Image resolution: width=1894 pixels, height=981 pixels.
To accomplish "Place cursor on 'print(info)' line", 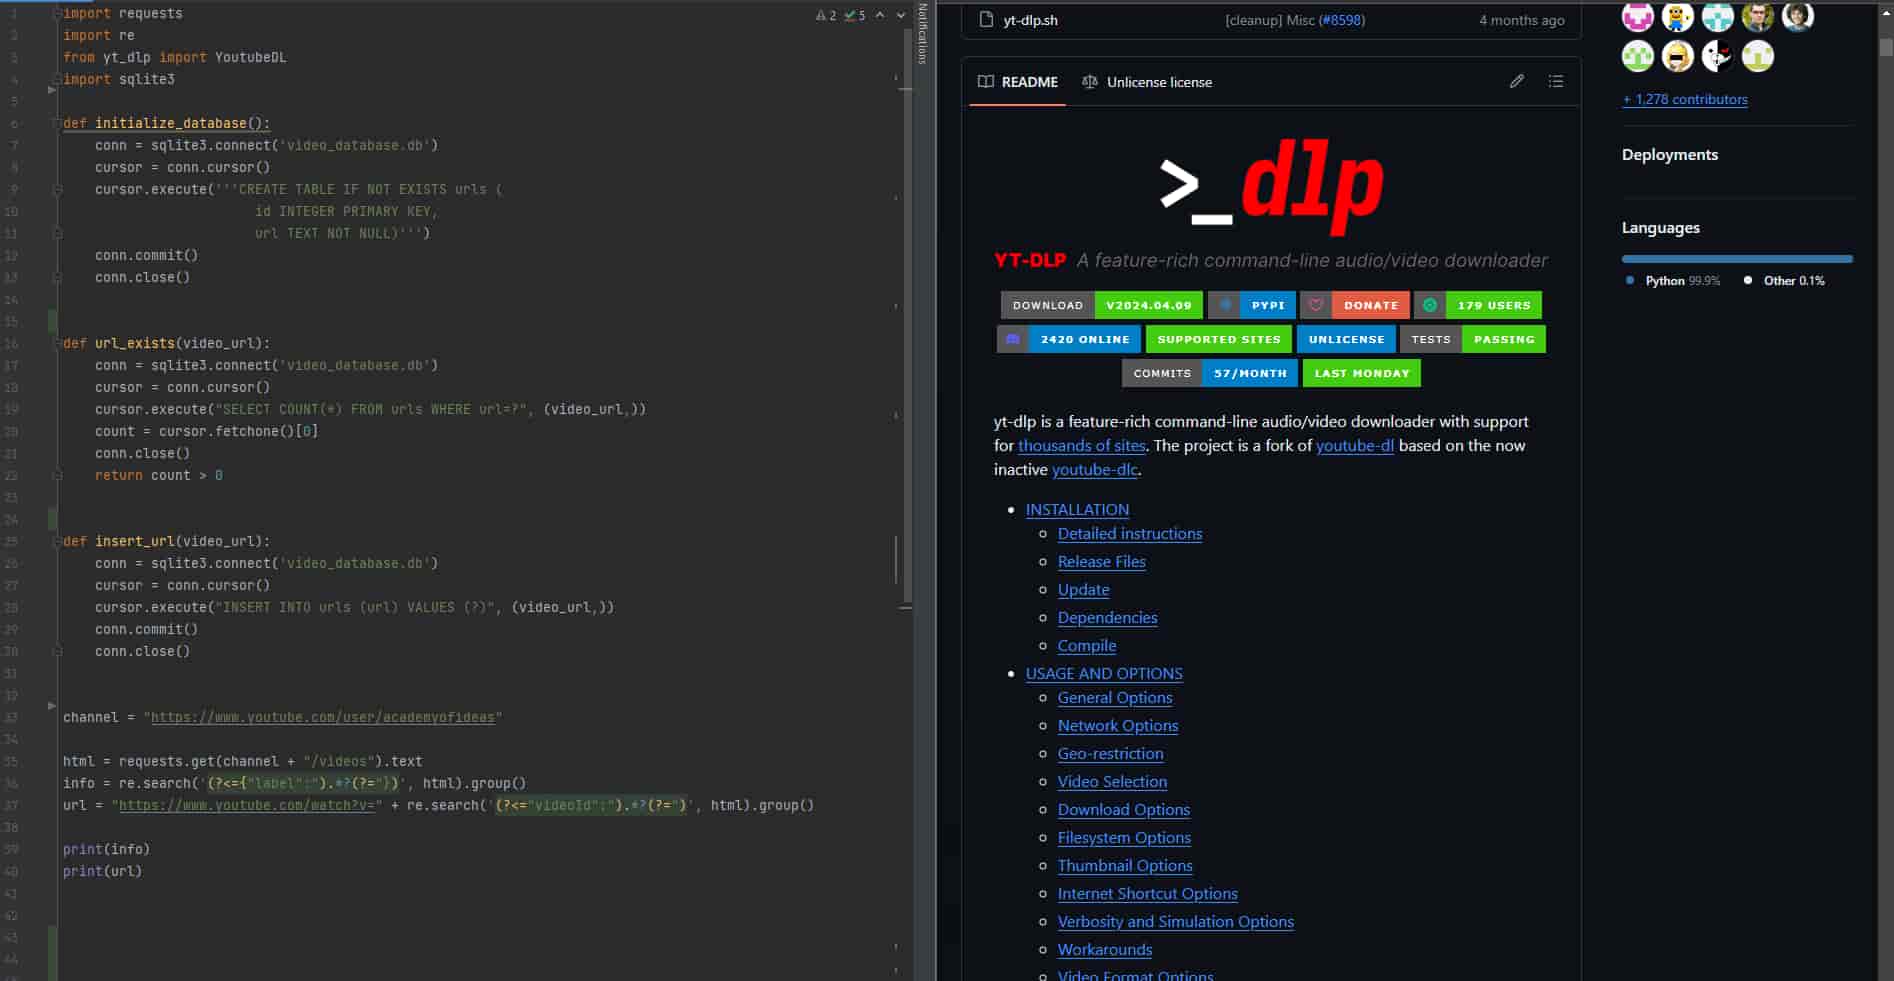I will coord(107,849).
